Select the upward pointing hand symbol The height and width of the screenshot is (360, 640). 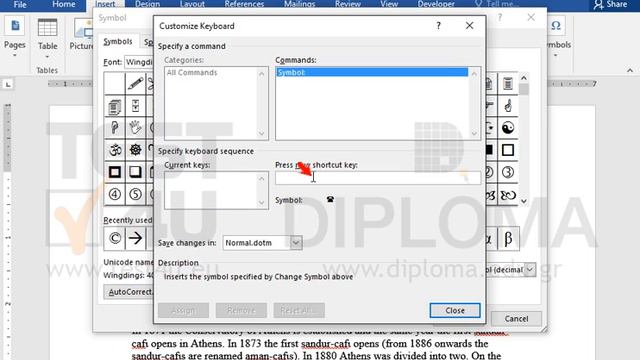pyautogui.click(x=508, y=106)
